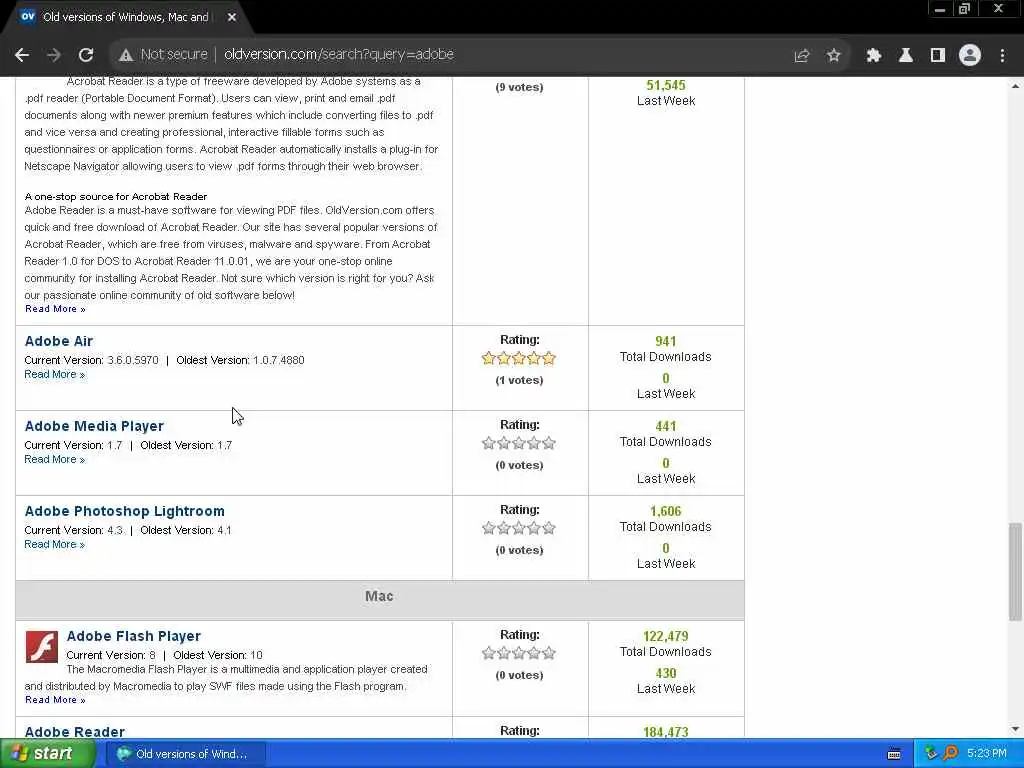Viewport: 1024px width, 768px height.
Task: Bookmark this page with the star icon
Action: [x=833, y=56]
